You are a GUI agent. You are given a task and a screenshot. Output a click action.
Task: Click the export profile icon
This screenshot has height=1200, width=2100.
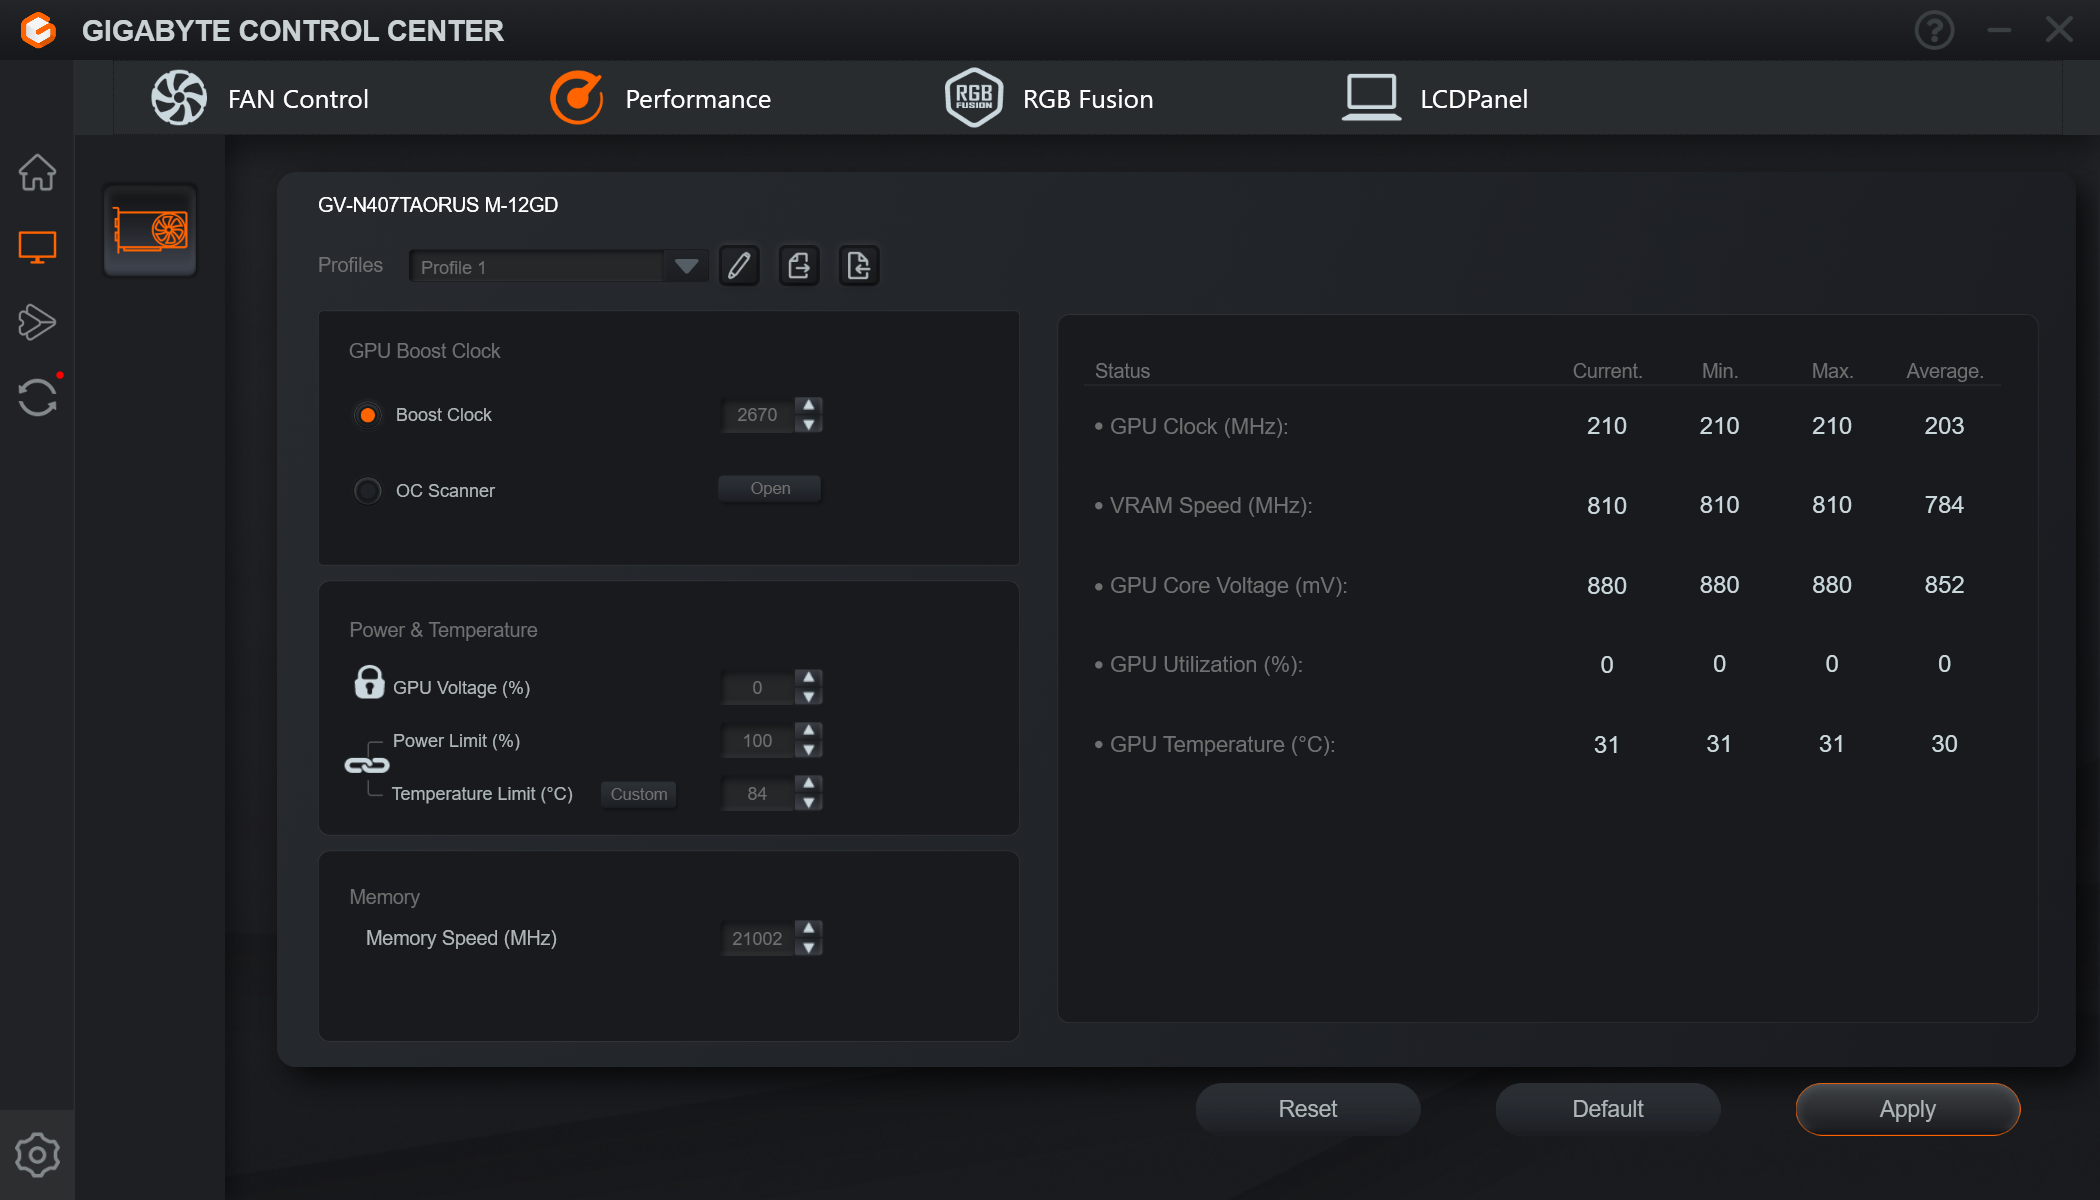799,266
